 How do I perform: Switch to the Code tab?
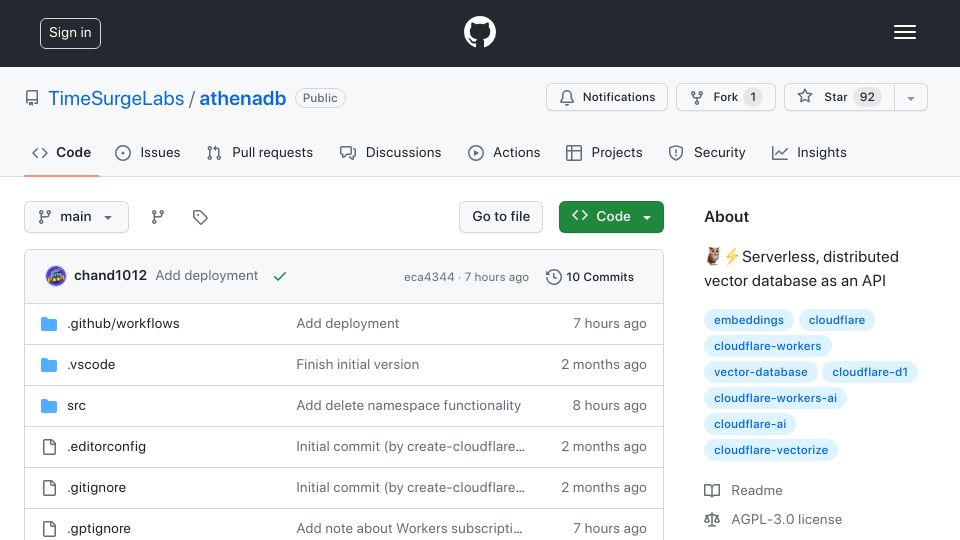click(x=61, y=152)
